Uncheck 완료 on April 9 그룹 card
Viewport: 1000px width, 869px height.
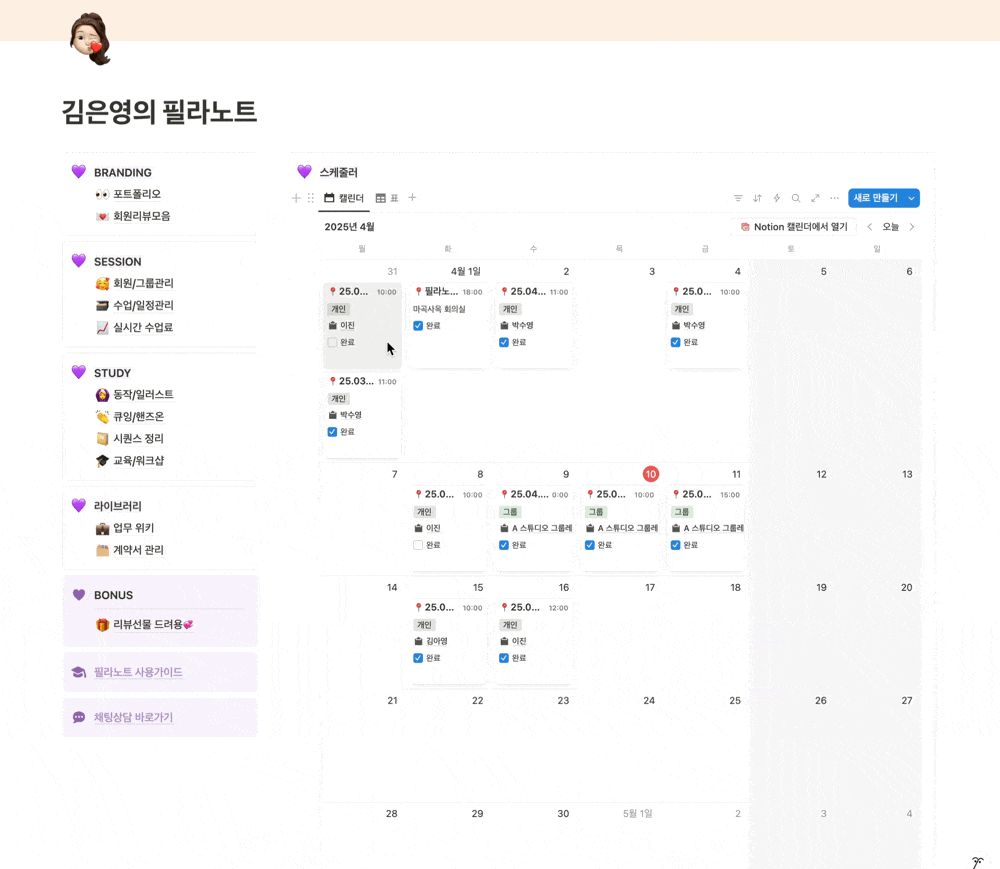click(504, 545)
